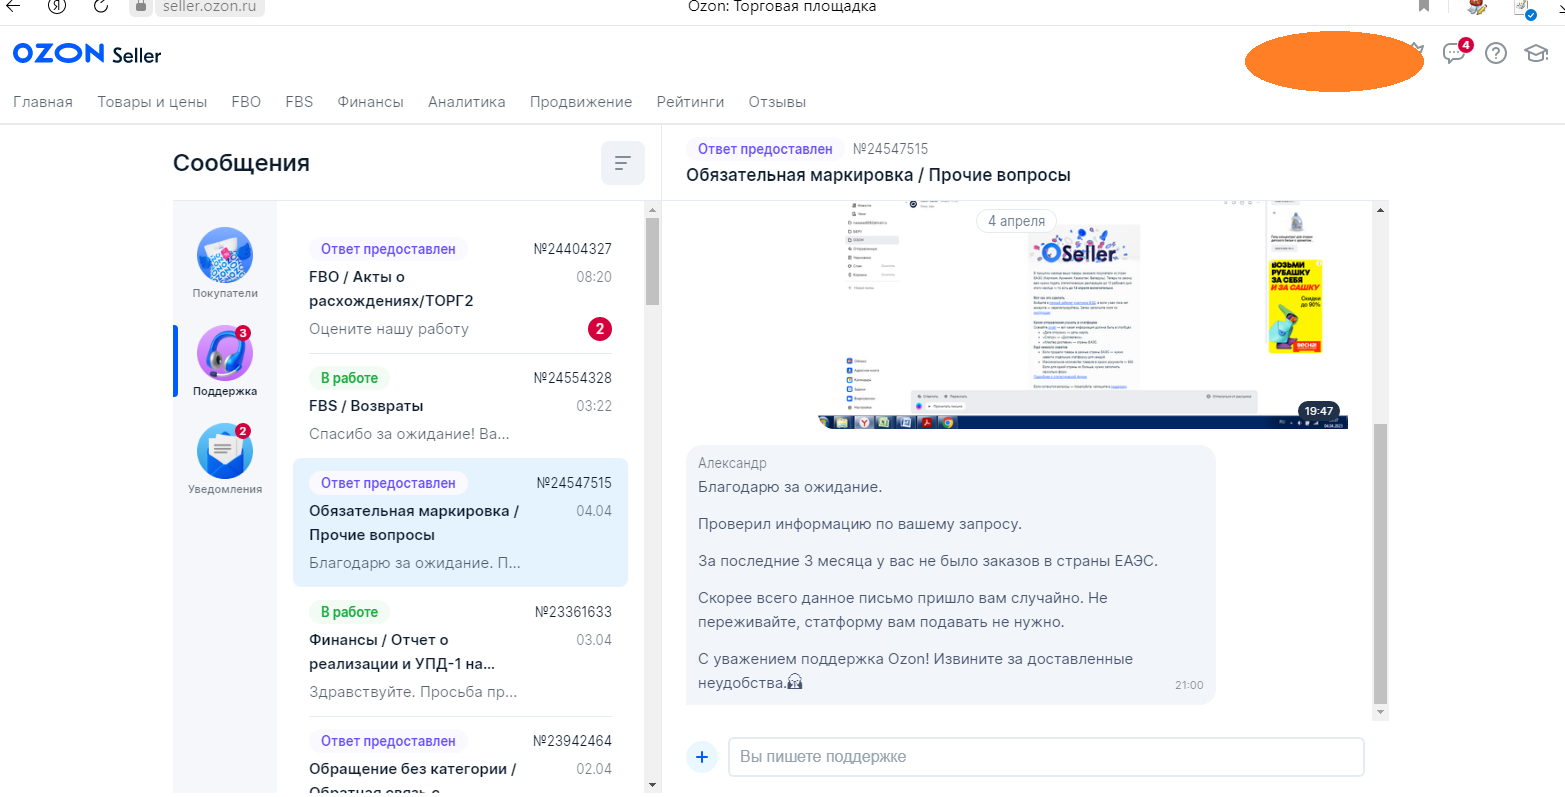Open ticket №24404327 FBO Акты о расхождениях
Viewport: 1565px width, 797px height.
[460, 289]
